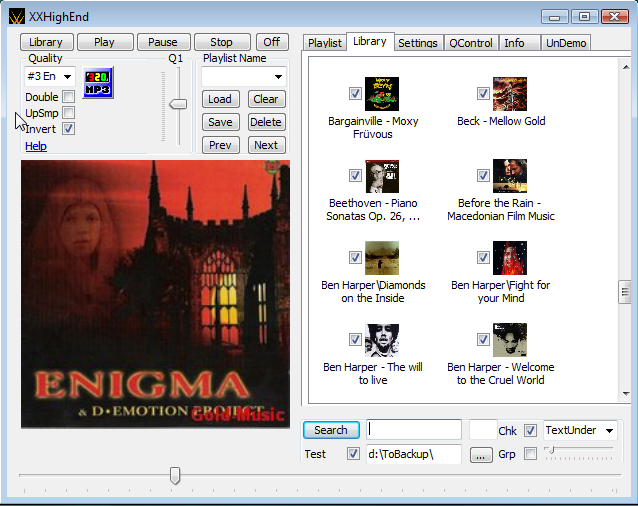Viewport: 638px width, 506px height.
Task: Go to previous track with Prev
Action: click(221, 145)
